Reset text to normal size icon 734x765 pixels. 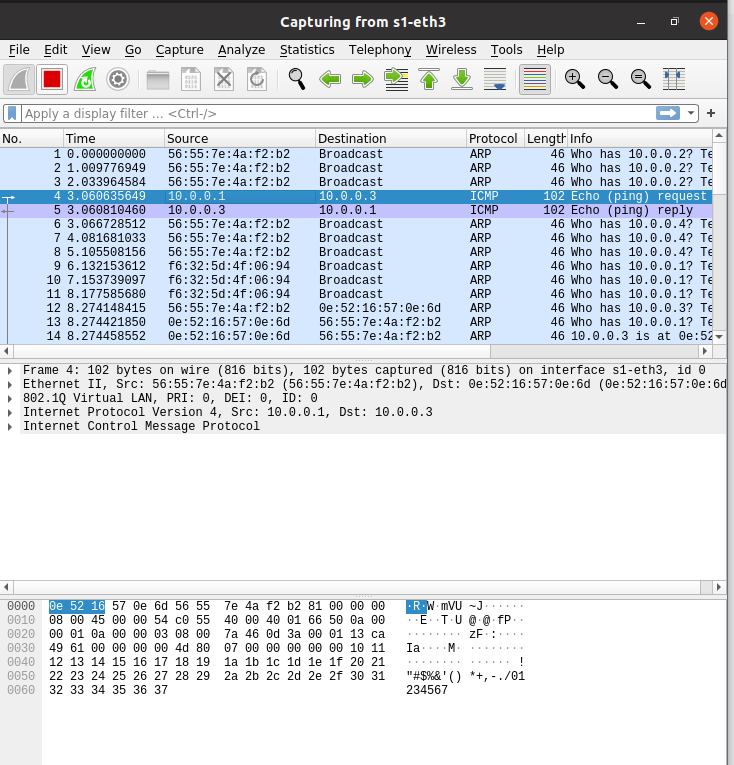point(640,79)
